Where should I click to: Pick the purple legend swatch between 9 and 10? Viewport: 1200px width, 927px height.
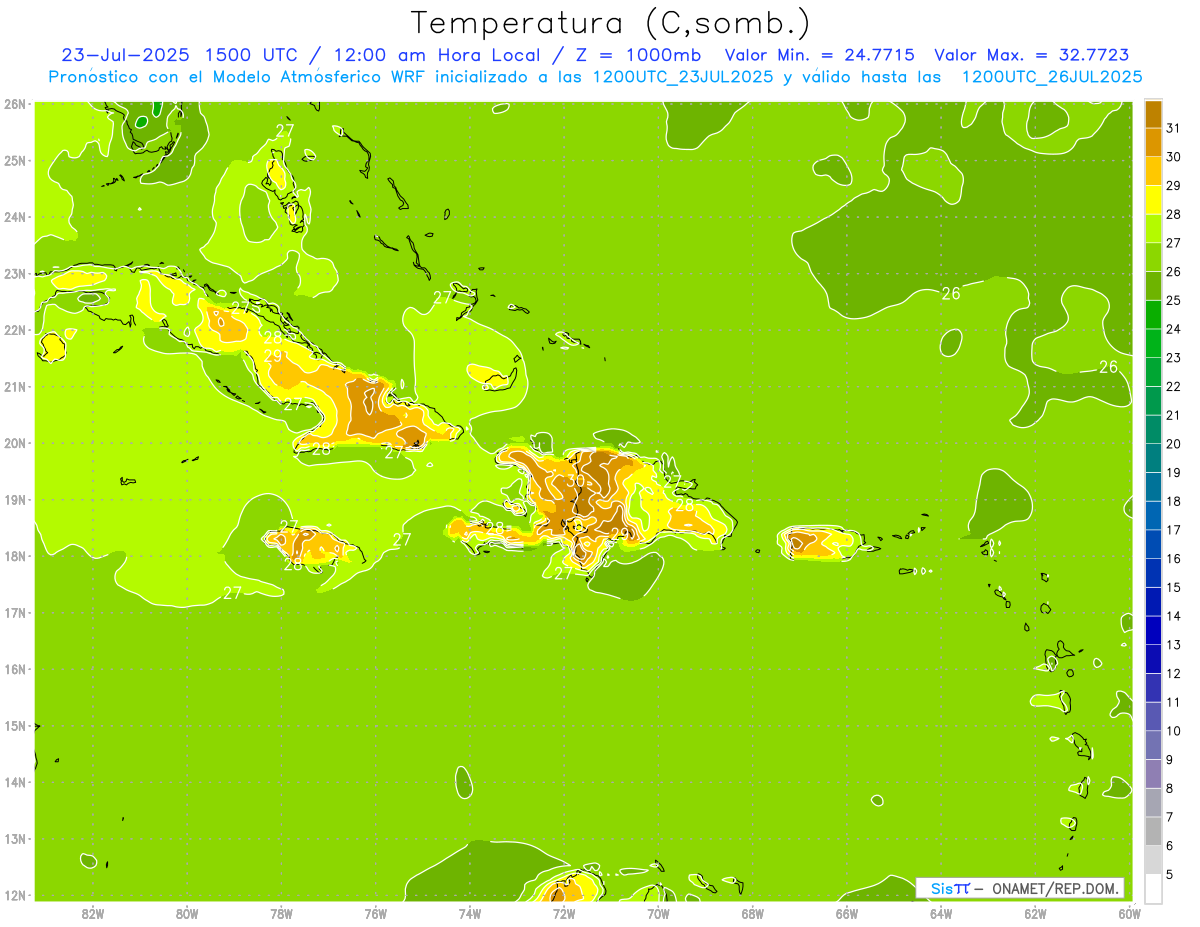point(1153,746)
